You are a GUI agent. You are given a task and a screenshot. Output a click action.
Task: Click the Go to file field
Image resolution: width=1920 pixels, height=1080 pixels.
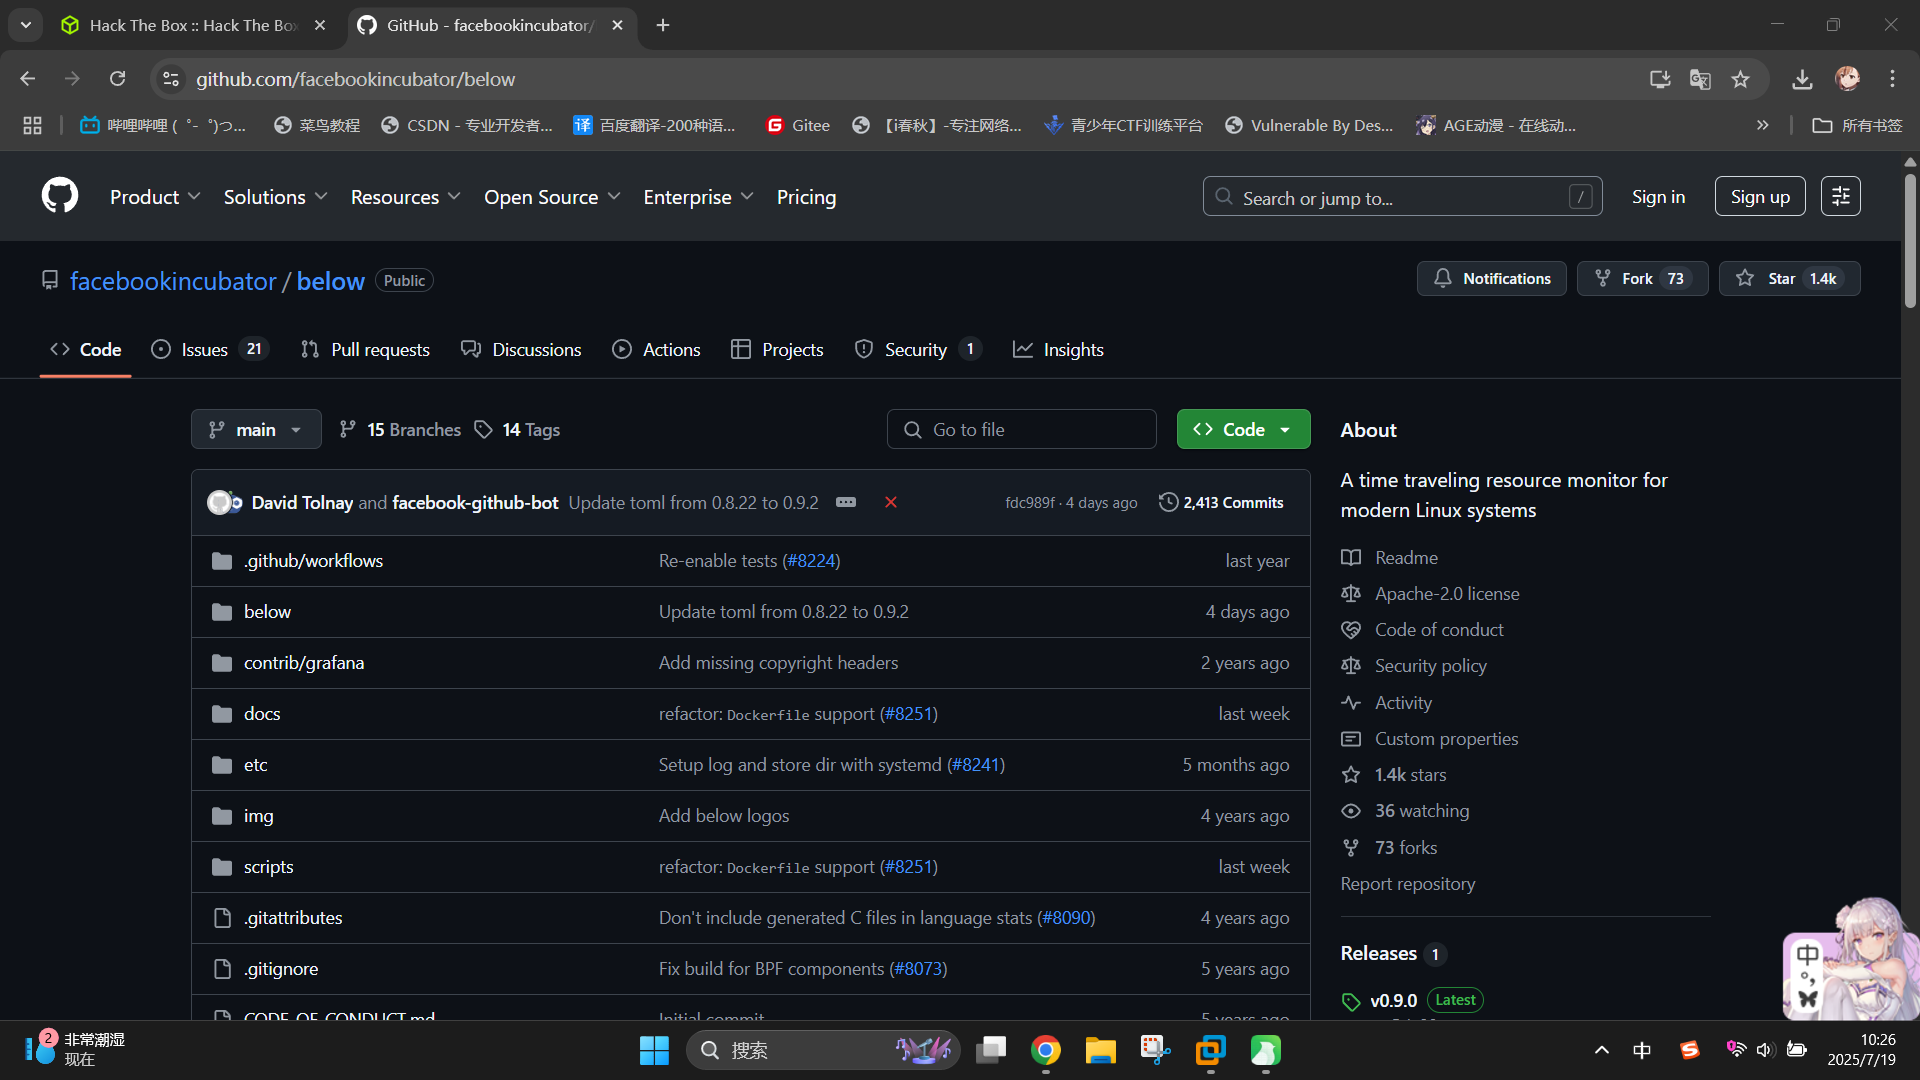click(1021, 430)
